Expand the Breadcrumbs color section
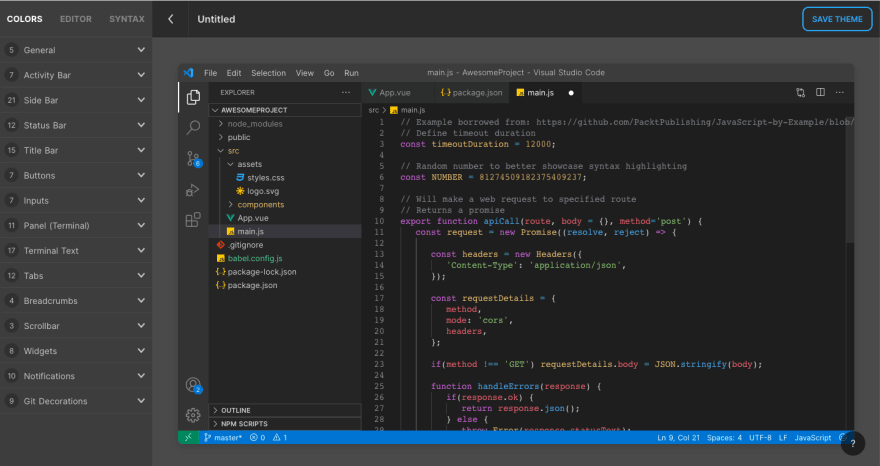The width and height of the screenshot is (880, 466). 76,301
